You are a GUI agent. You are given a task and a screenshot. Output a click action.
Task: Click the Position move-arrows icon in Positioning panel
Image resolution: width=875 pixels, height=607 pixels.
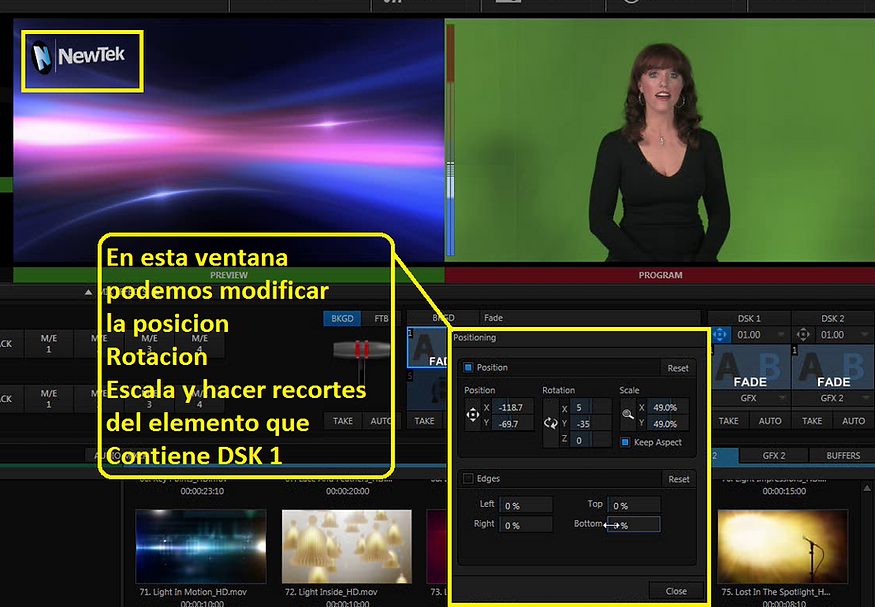(x=473, y=415)
